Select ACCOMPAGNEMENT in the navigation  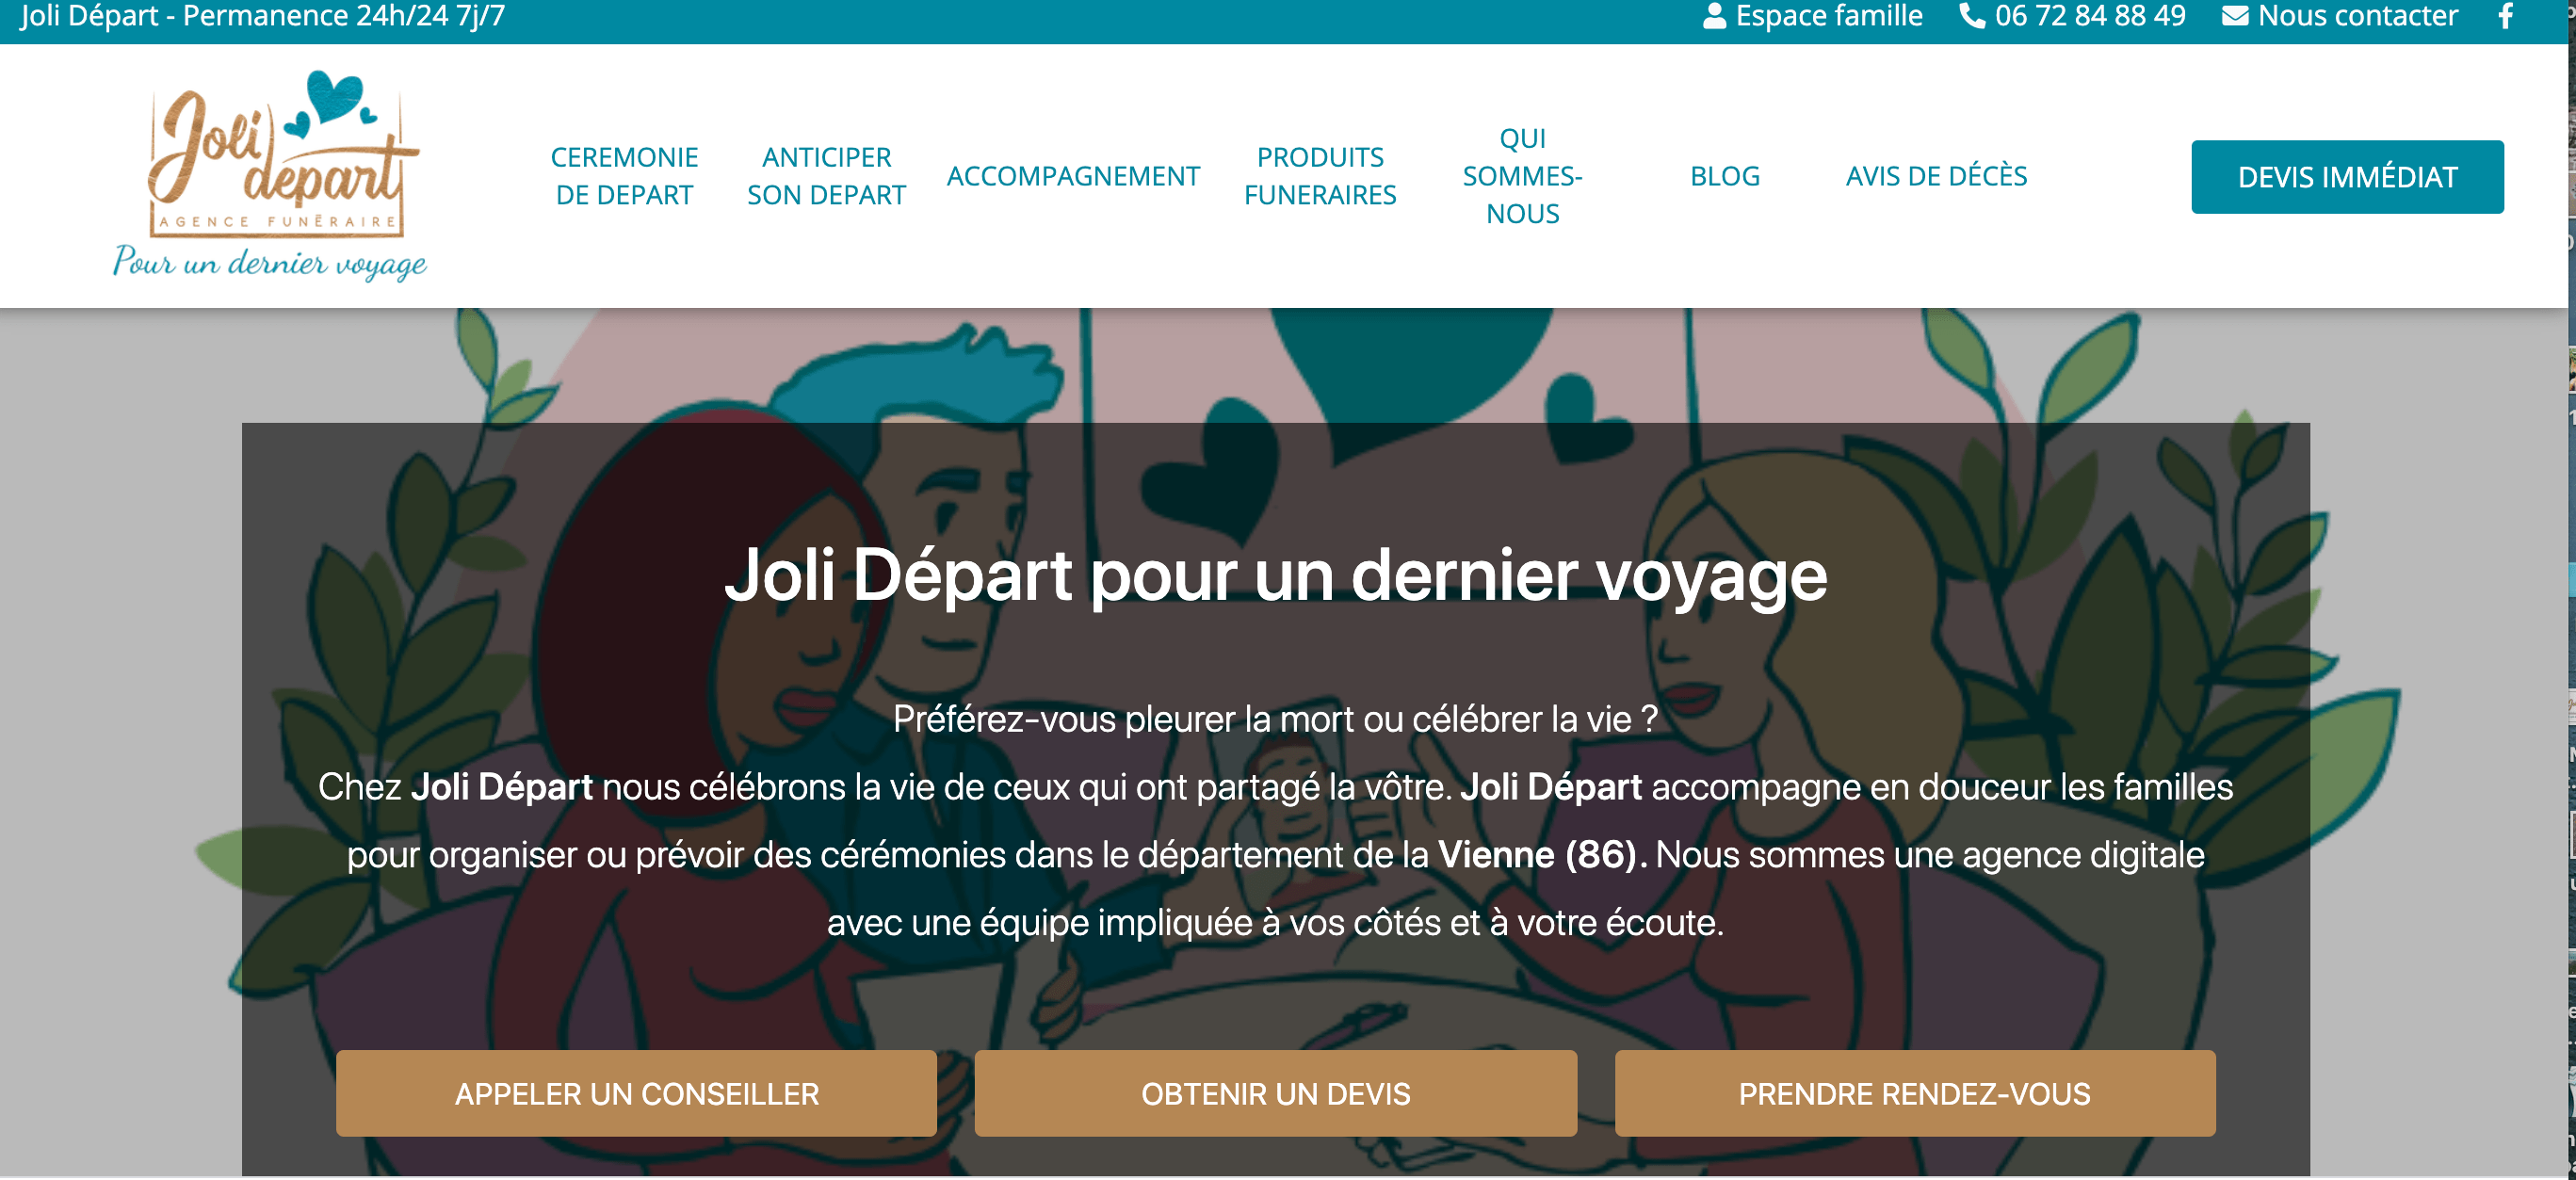[x=1072, y=176]
